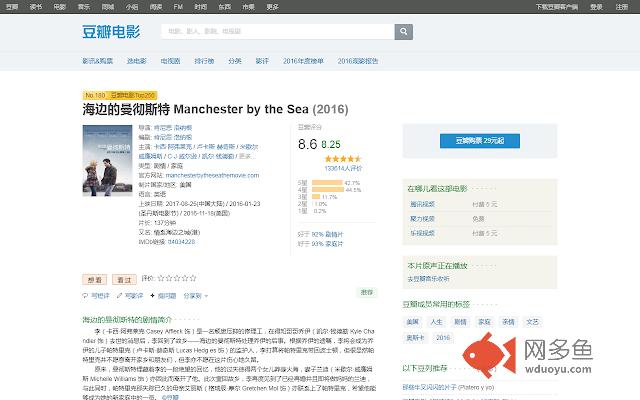Screen dimensions: 640x400
Task: Click the 写影评 pencil icon
Action: [x=120, y=296]
